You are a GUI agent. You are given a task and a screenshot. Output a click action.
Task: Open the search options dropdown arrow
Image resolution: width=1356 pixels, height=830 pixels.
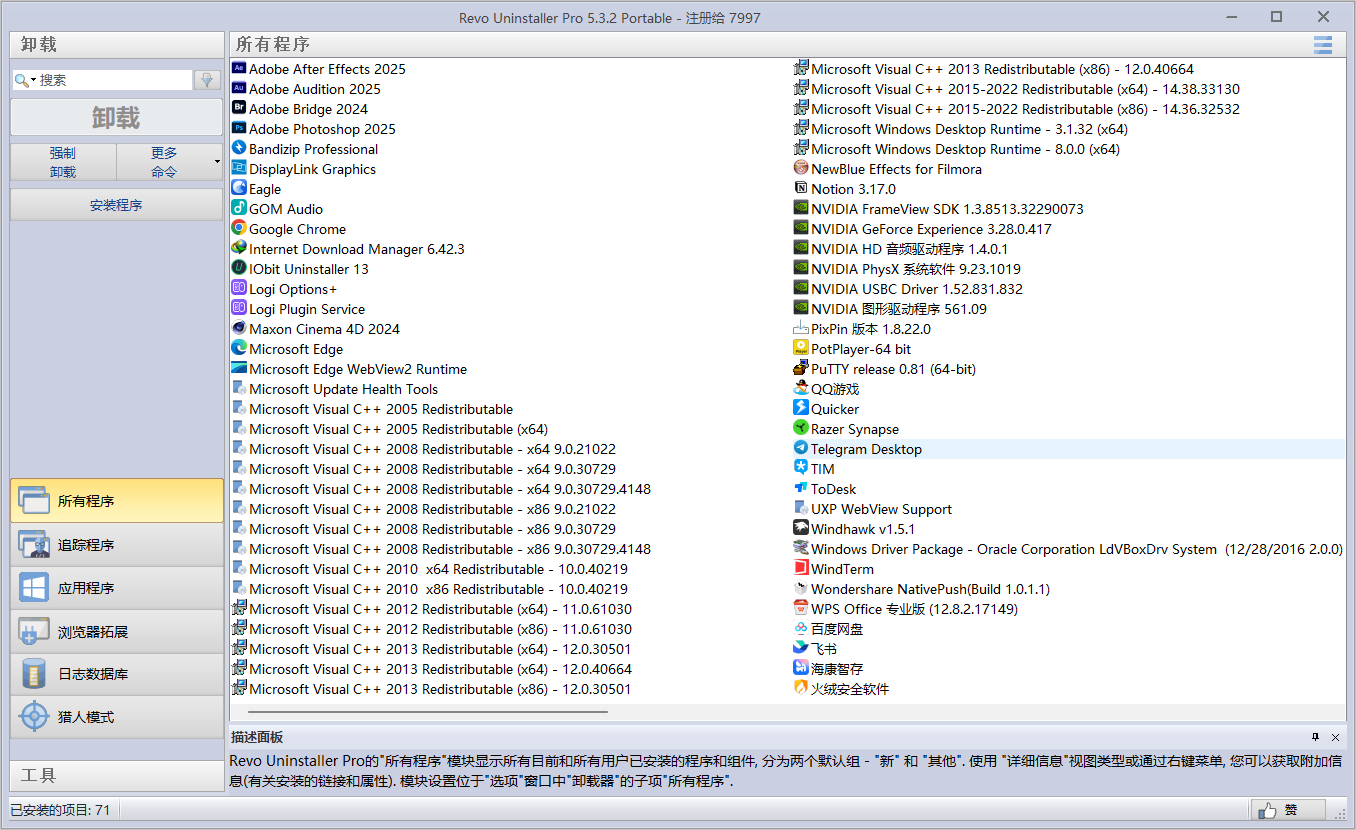point(33,80)
